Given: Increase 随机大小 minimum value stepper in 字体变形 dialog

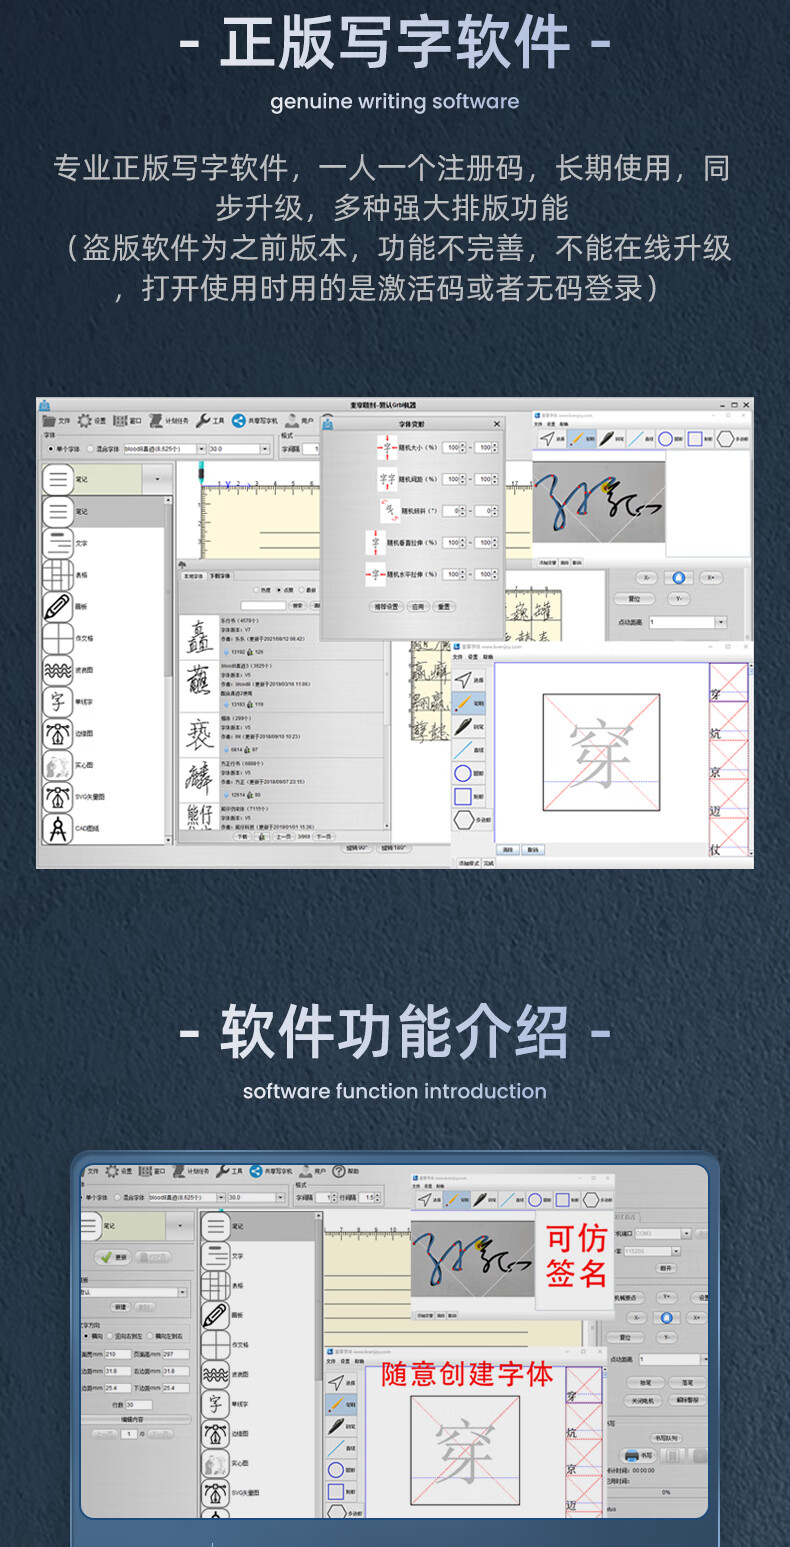Looking at the screenshot, I should 463,445.
